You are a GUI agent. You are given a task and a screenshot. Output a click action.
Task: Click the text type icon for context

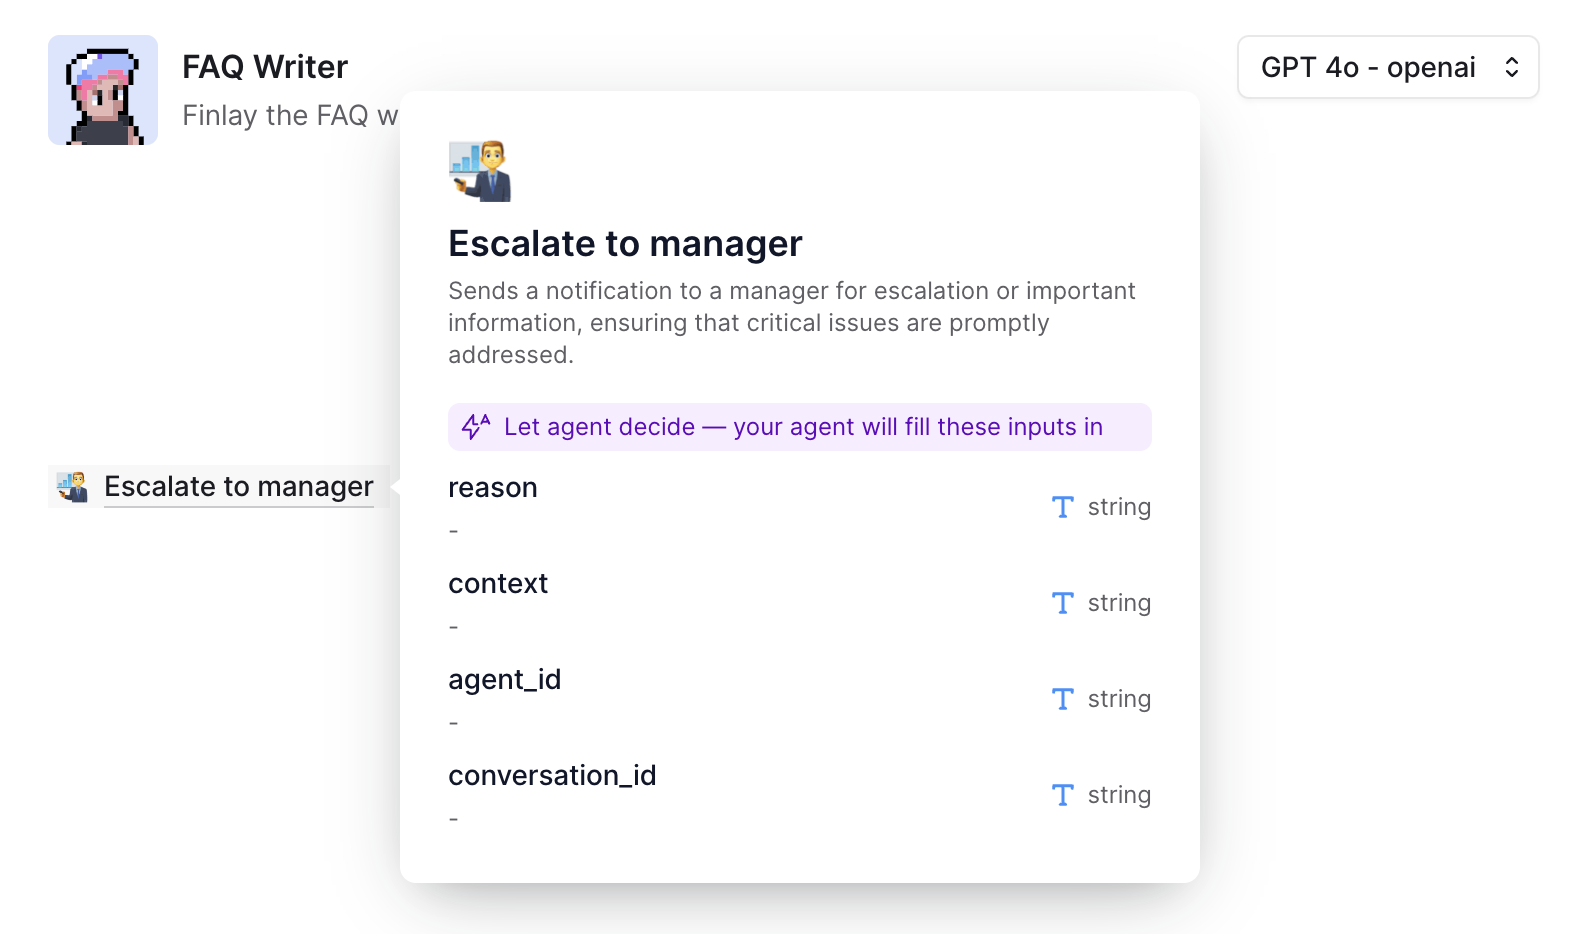[1063, 603]
